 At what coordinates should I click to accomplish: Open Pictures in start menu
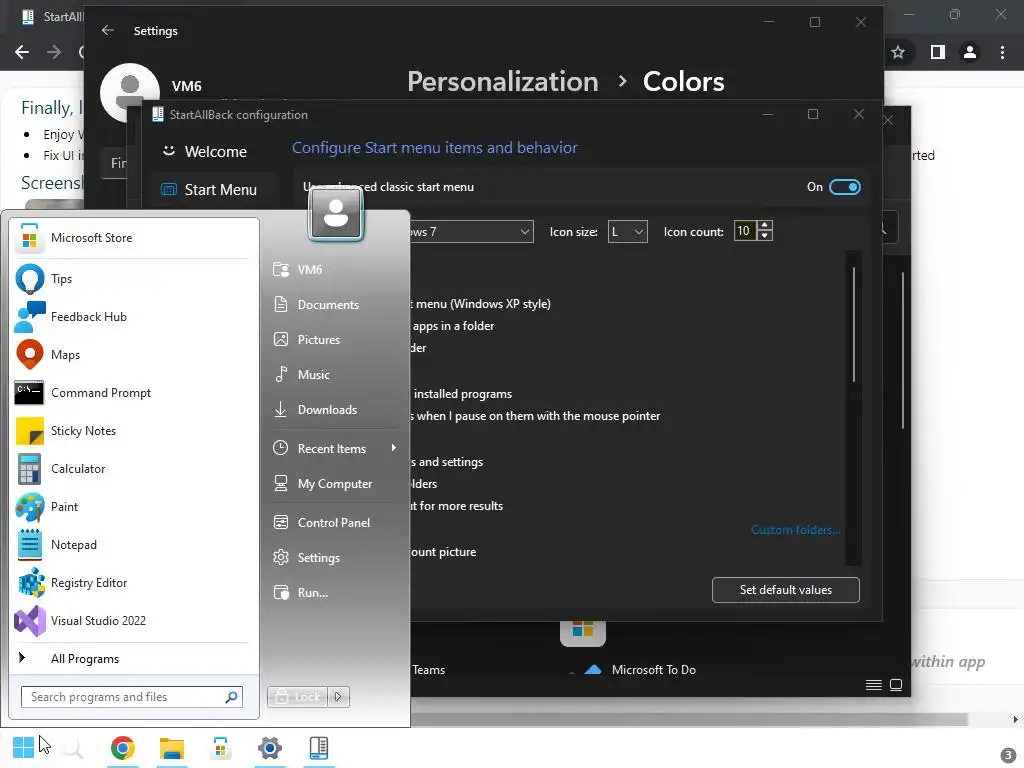click(x=334, y=340)
